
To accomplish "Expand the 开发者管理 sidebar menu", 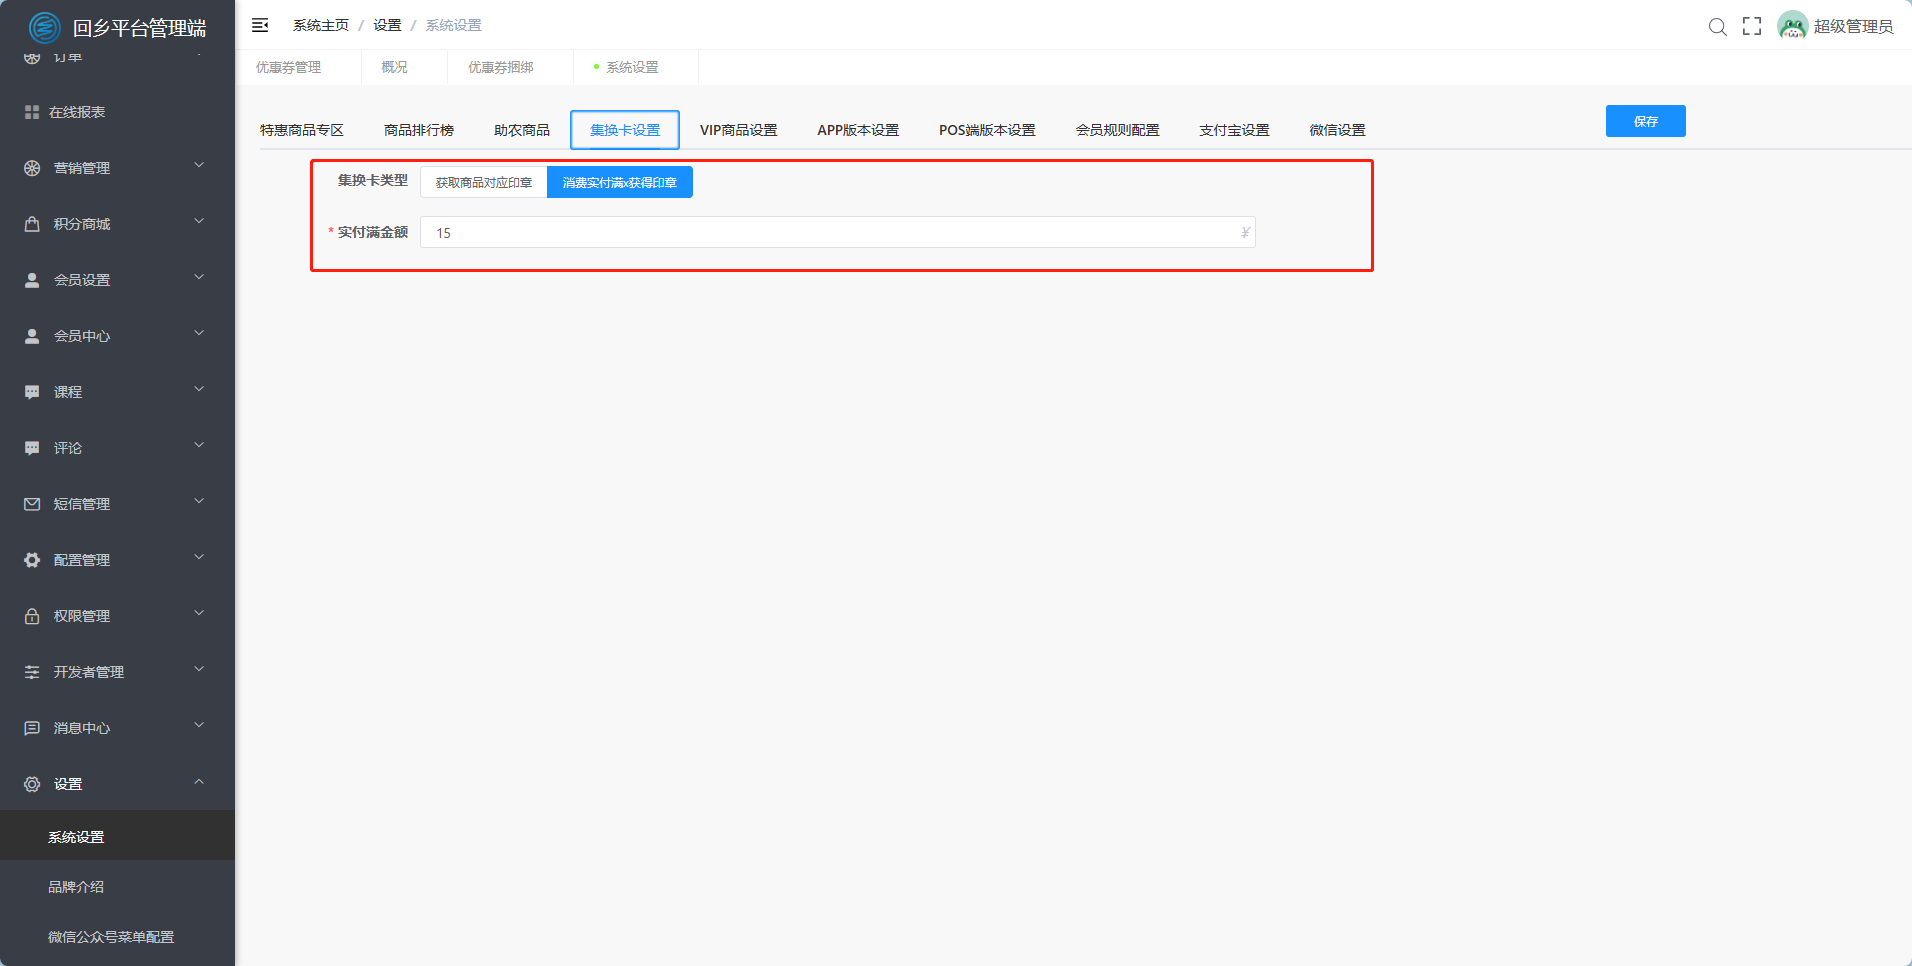I will coord(117,672).
